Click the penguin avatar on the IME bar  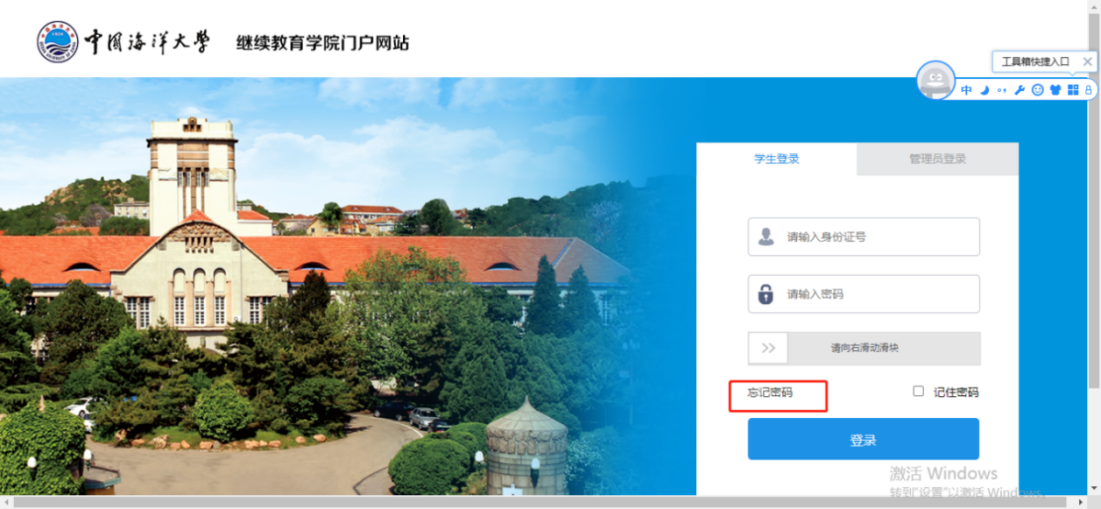click(x=936, y=80)
